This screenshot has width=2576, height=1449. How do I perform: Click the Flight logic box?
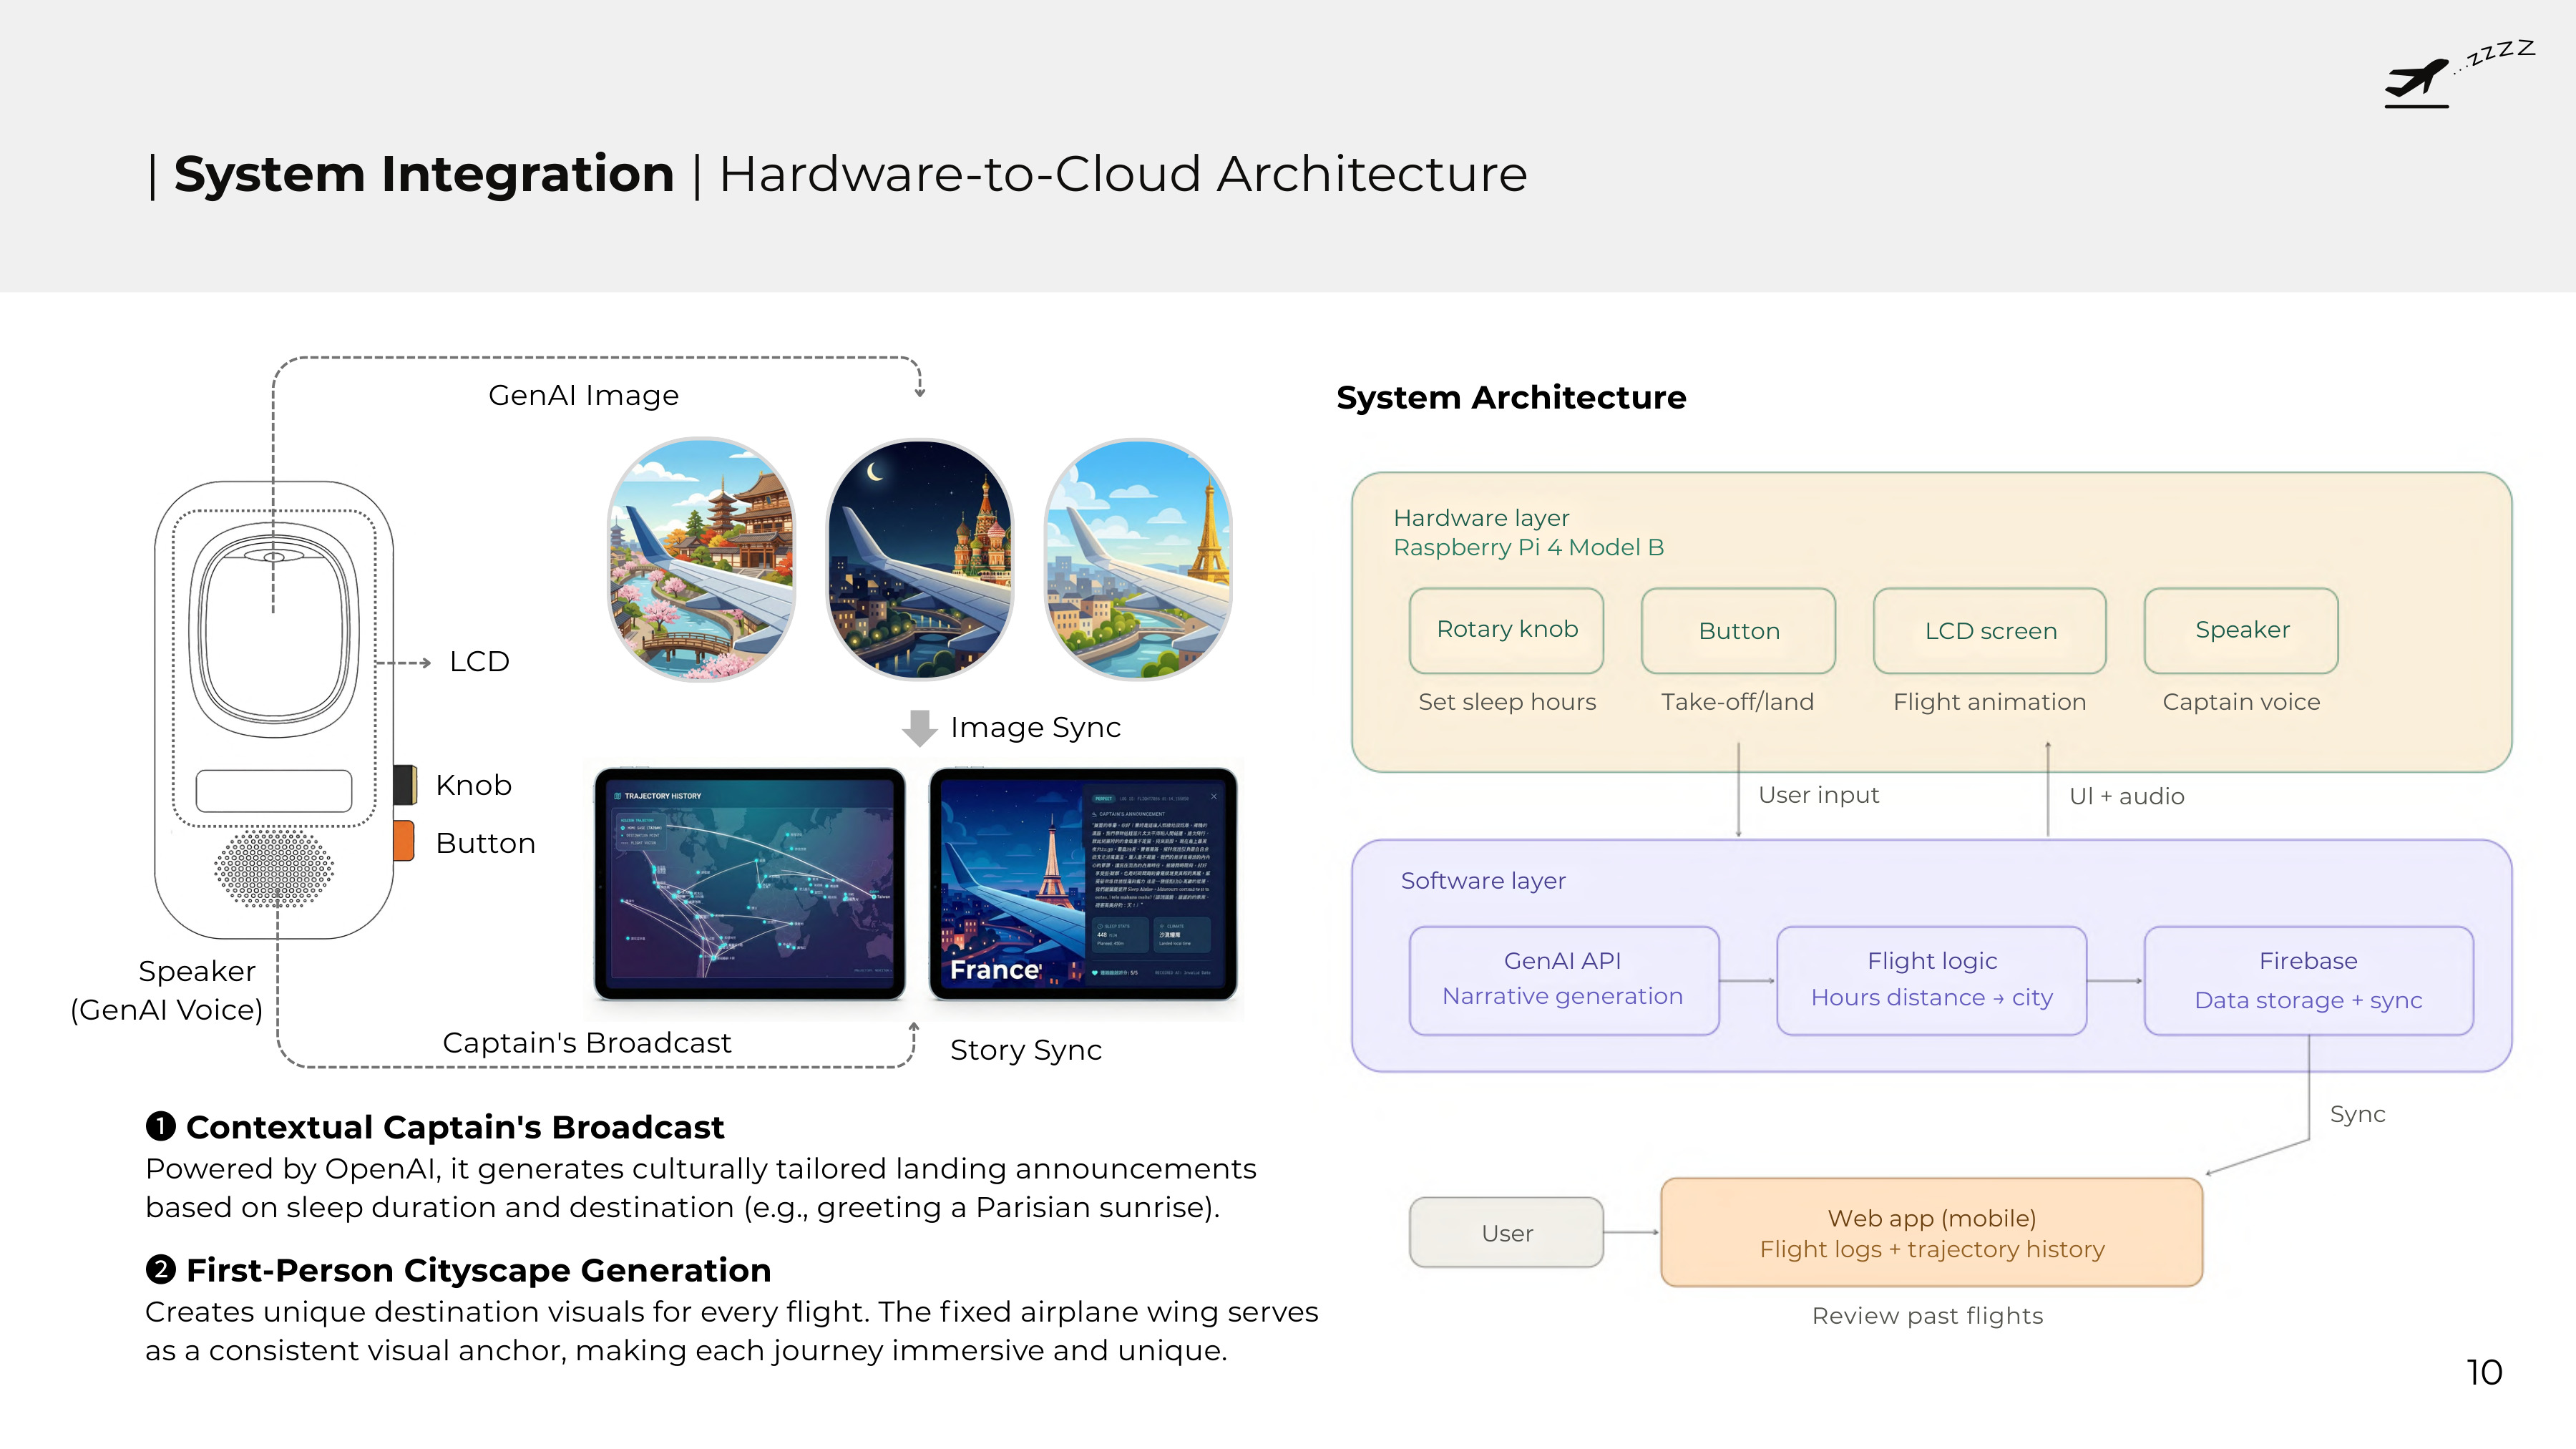click(x=1932, y=980)
